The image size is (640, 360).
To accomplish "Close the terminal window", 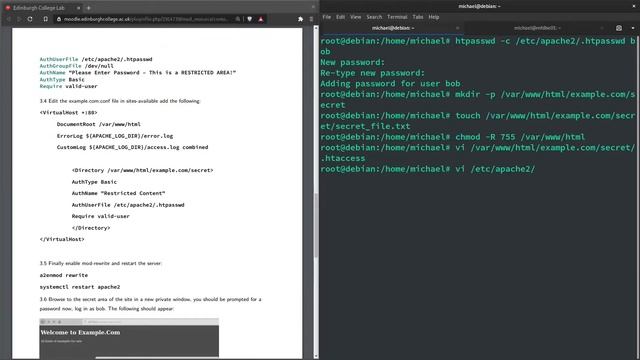I will coord(634,6).
